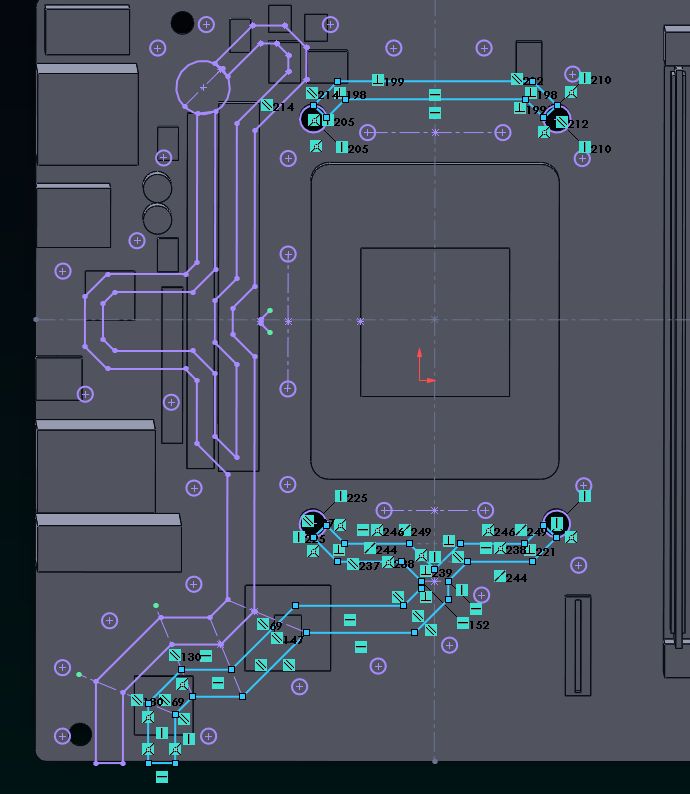Select horizontal relation icon below the board's bottom edge
The height and width of the screenshot is (794, 690).
coord(161,776)
